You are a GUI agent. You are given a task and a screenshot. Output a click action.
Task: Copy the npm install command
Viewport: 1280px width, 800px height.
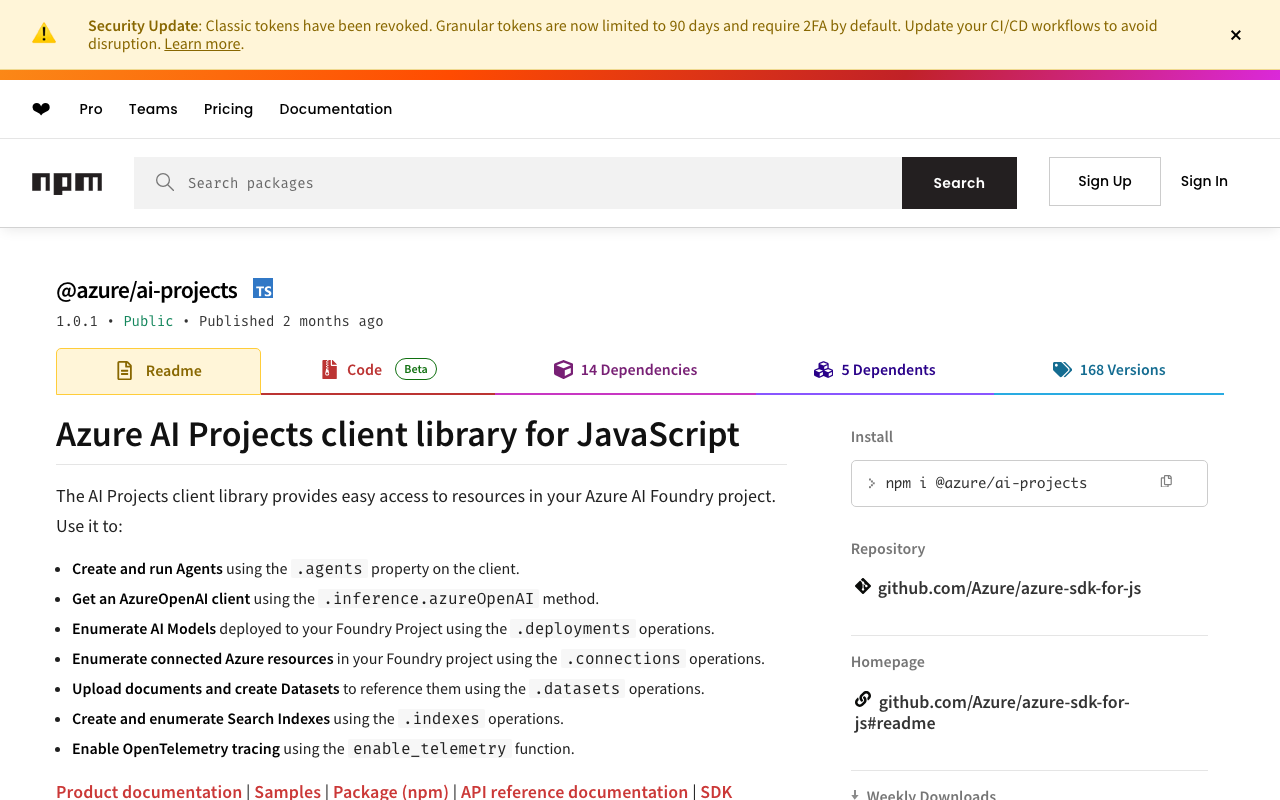coord(1166,482)
